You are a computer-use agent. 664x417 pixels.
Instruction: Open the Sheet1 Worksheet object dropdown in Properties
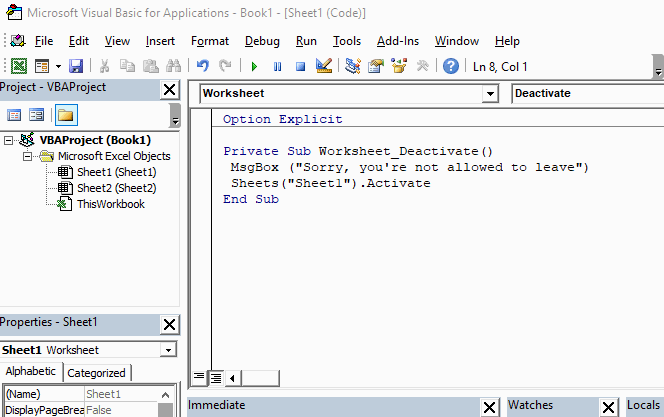coord(168,350)
